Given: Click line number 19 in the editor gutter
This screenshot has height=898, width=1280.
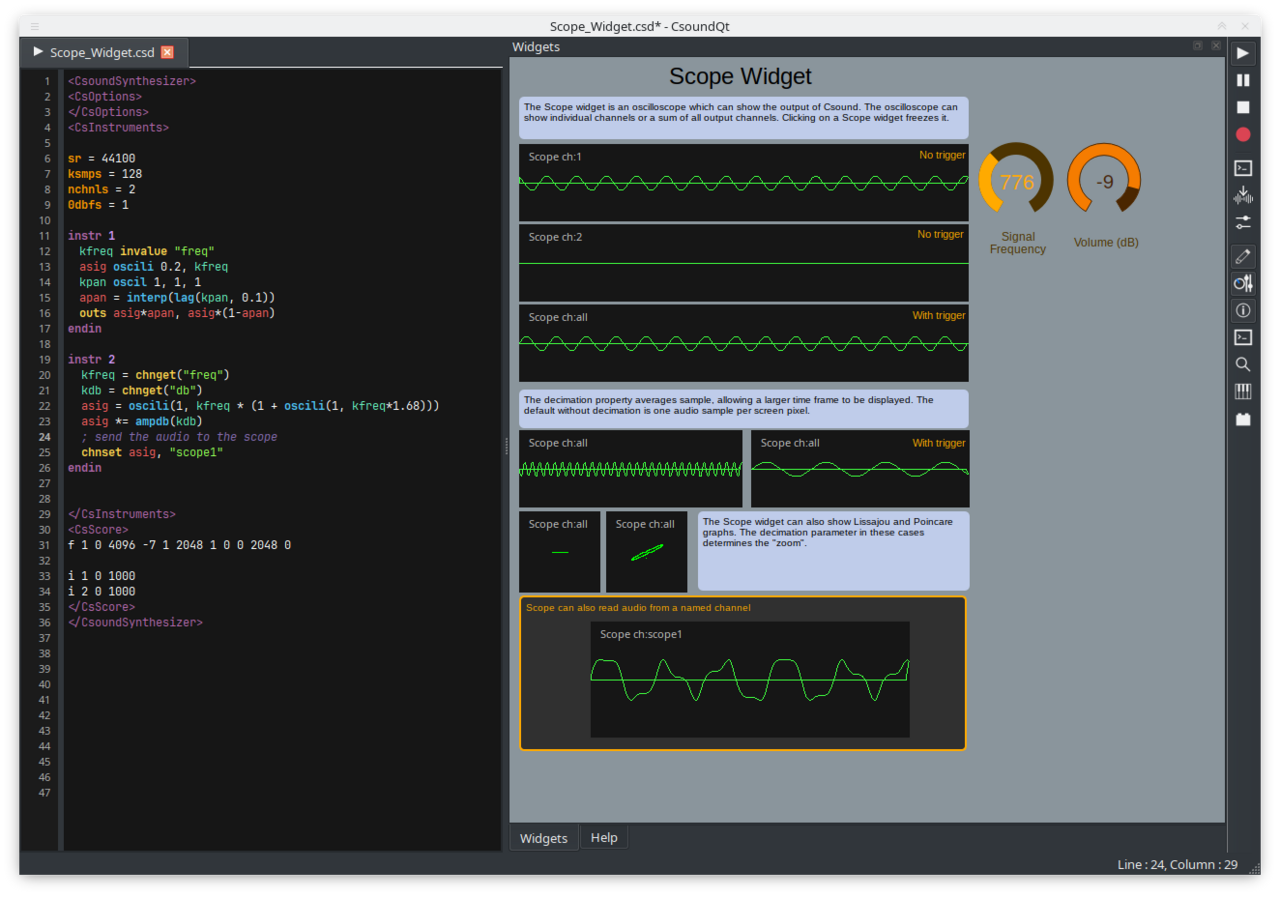Looking at the screenshot, I should click(x=46, y=359).
